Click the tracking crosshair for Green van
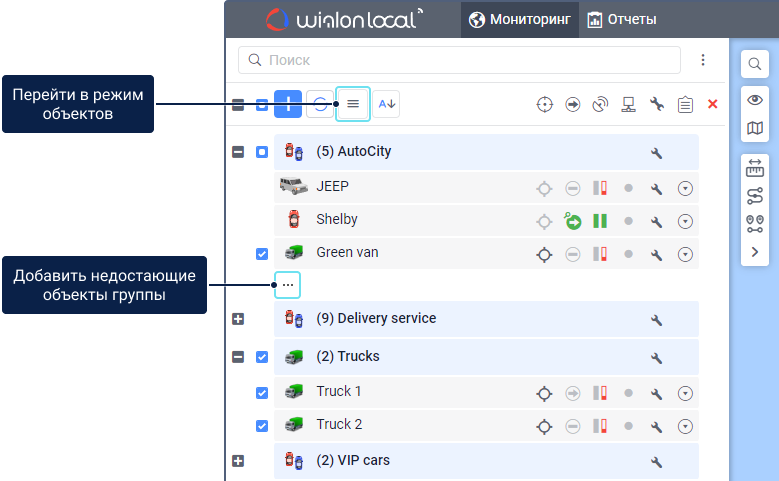 click(x=545, y=255)
